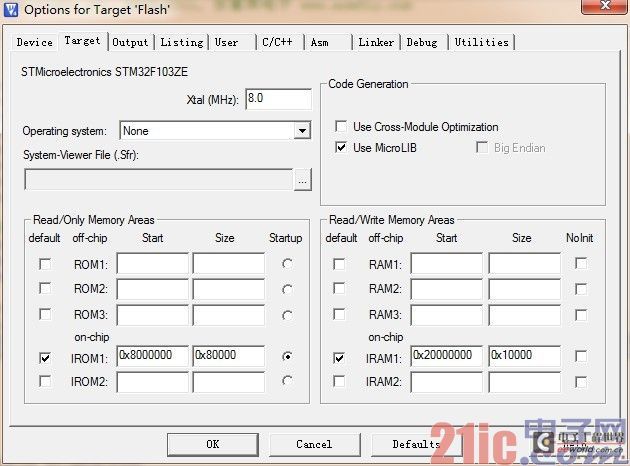Enable NoInit for RAM3
The image size is (630, 466).
pyautogui.click(x=581, y=315)
